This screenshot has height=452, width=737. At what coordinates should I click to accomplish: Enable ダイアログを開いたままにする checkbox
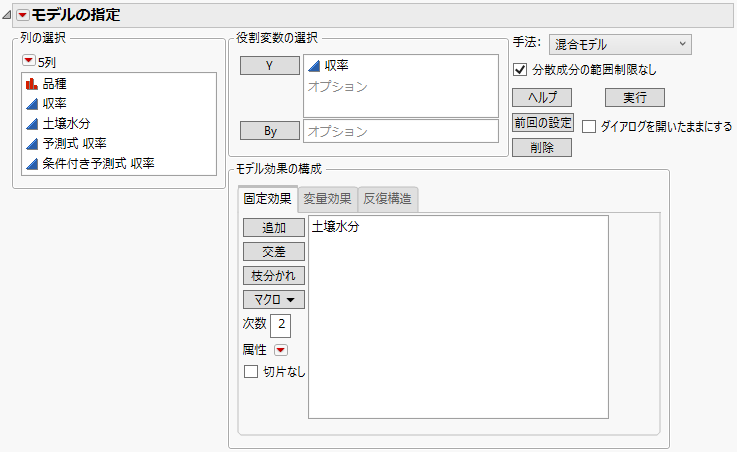point(589,126)
